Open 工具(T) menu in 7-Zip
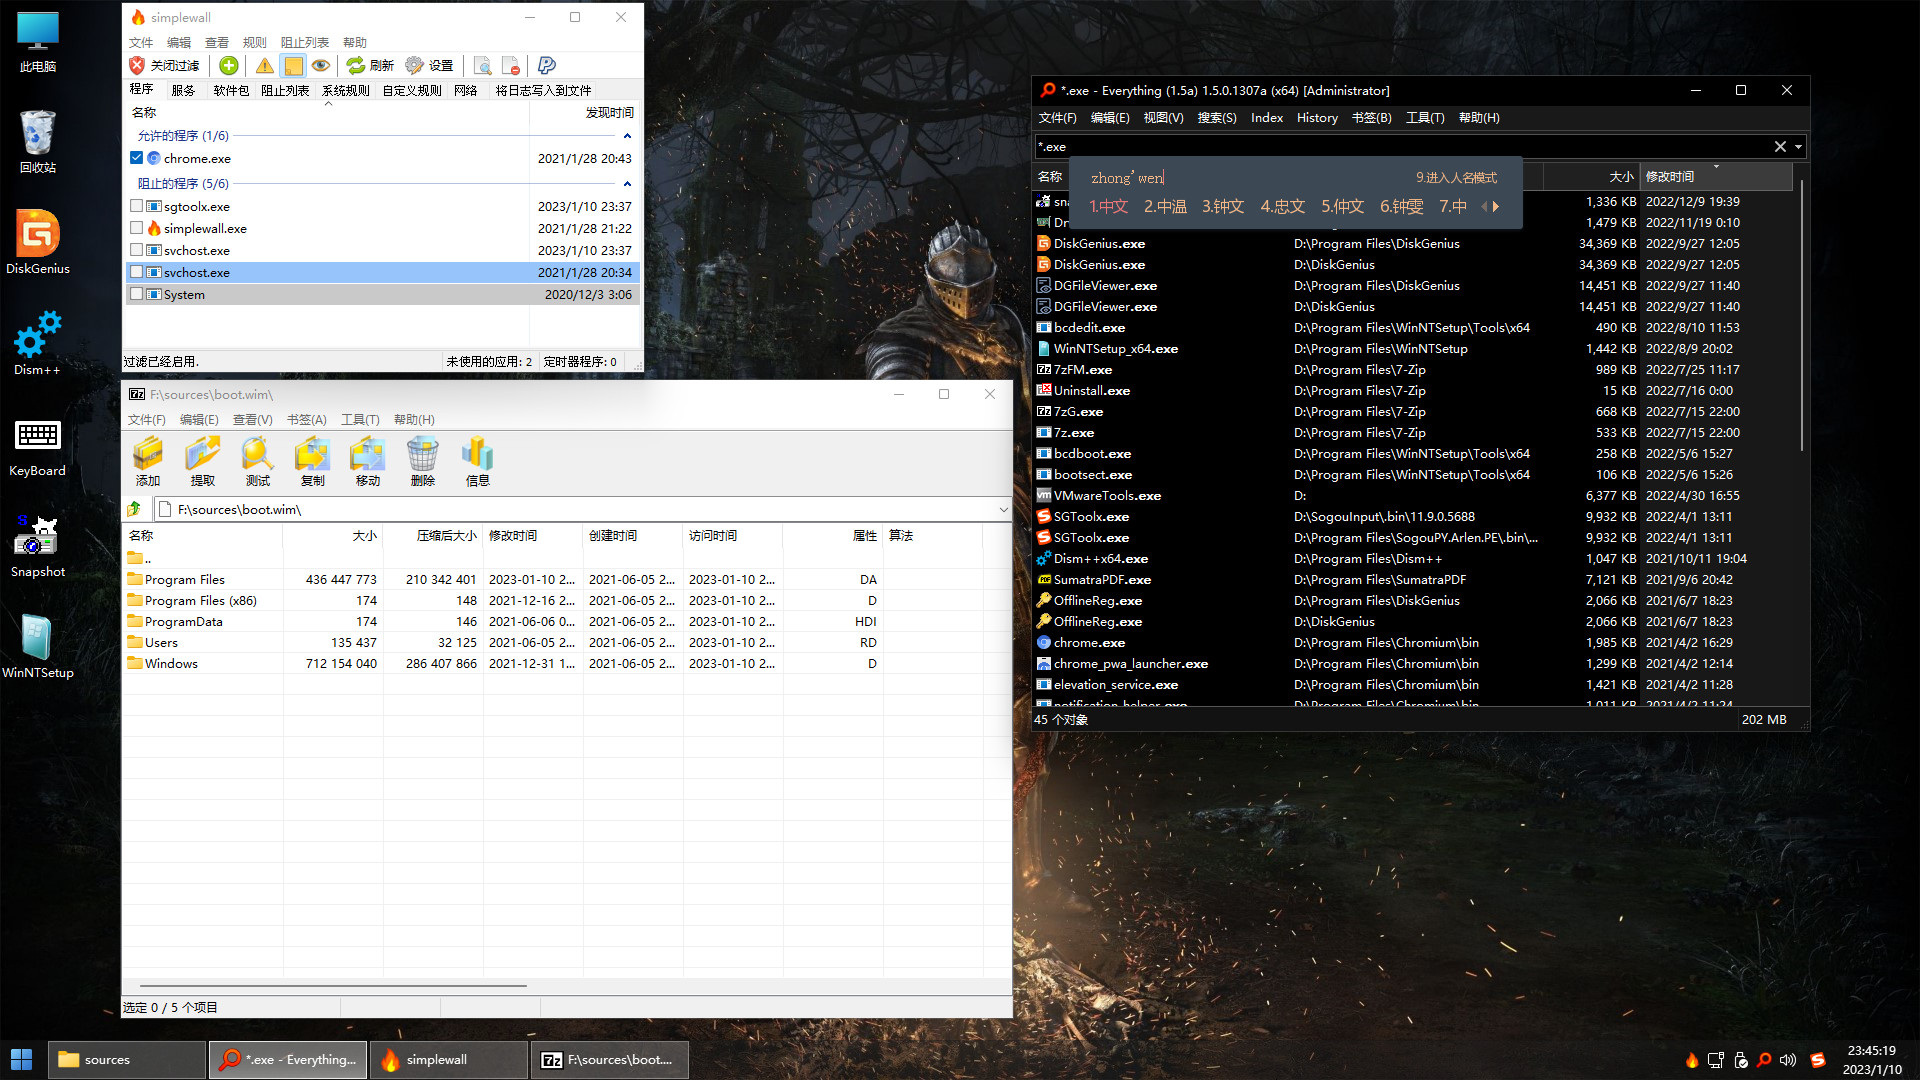Image resolution: width=1920 pixels, height=1080 pixels. click(360, 419)
